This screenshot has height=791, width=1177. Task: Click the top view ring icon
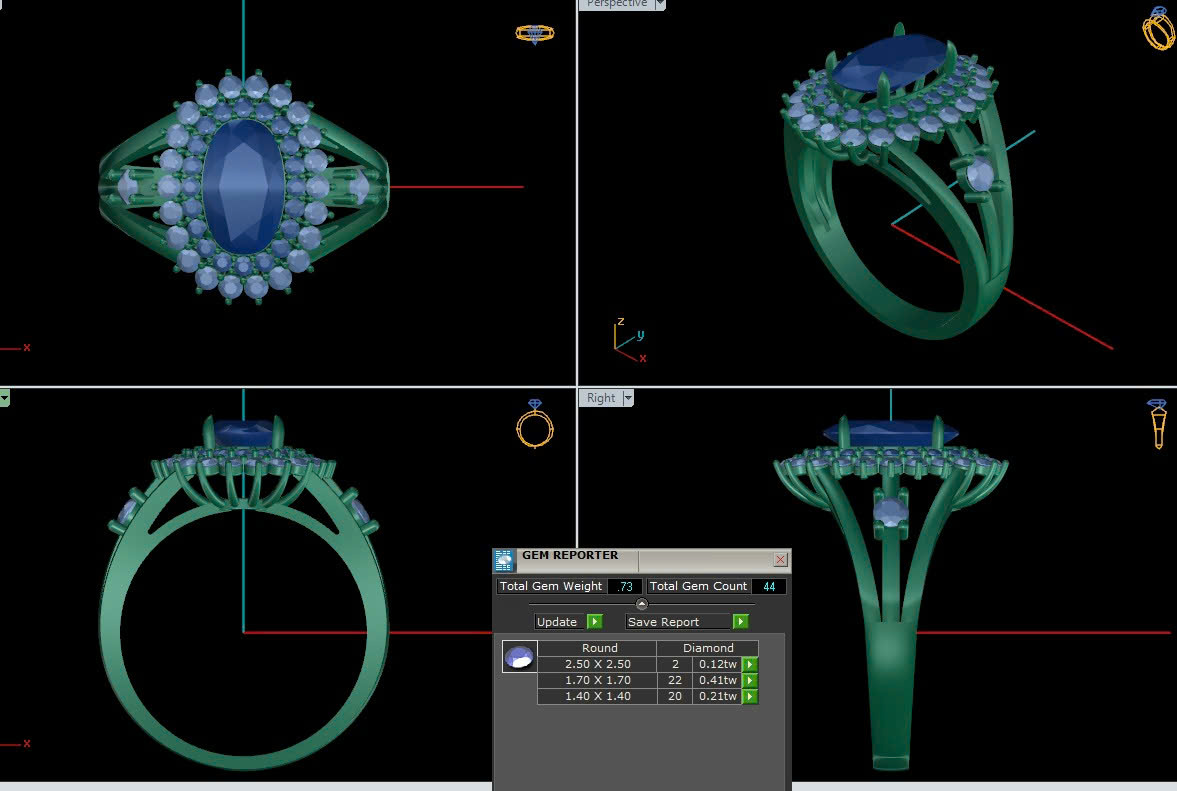pyautogui.click(x=535, y=34)
